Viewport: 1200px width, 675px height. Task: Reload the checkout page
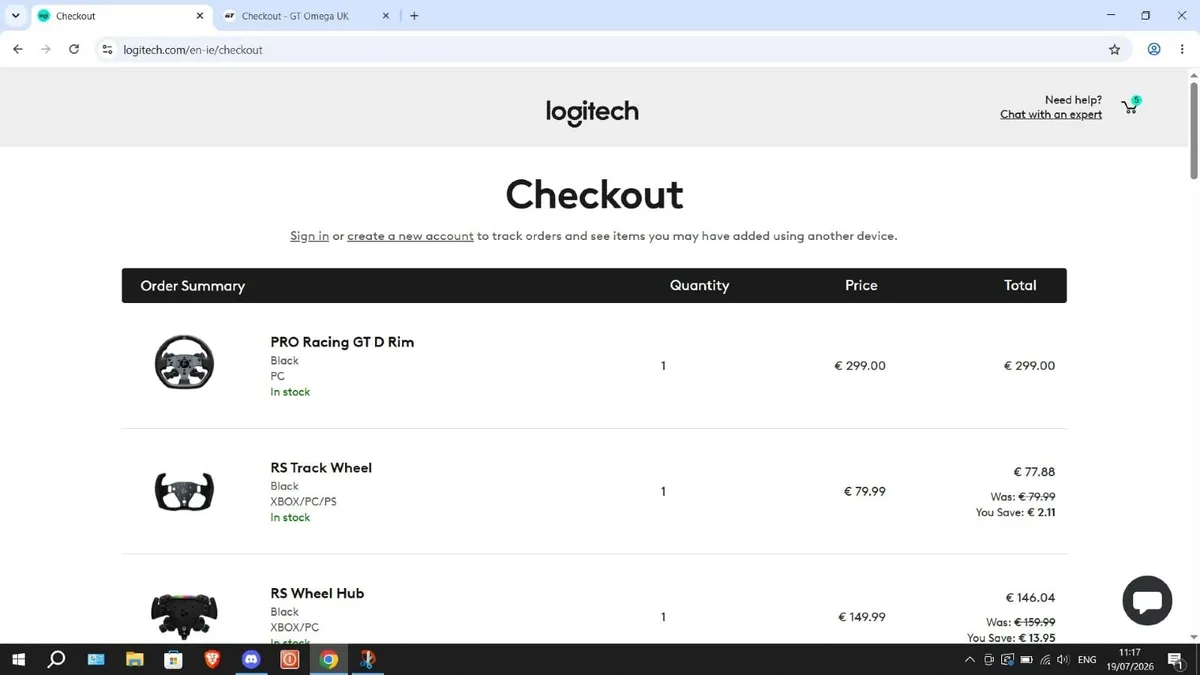(74, 49)
